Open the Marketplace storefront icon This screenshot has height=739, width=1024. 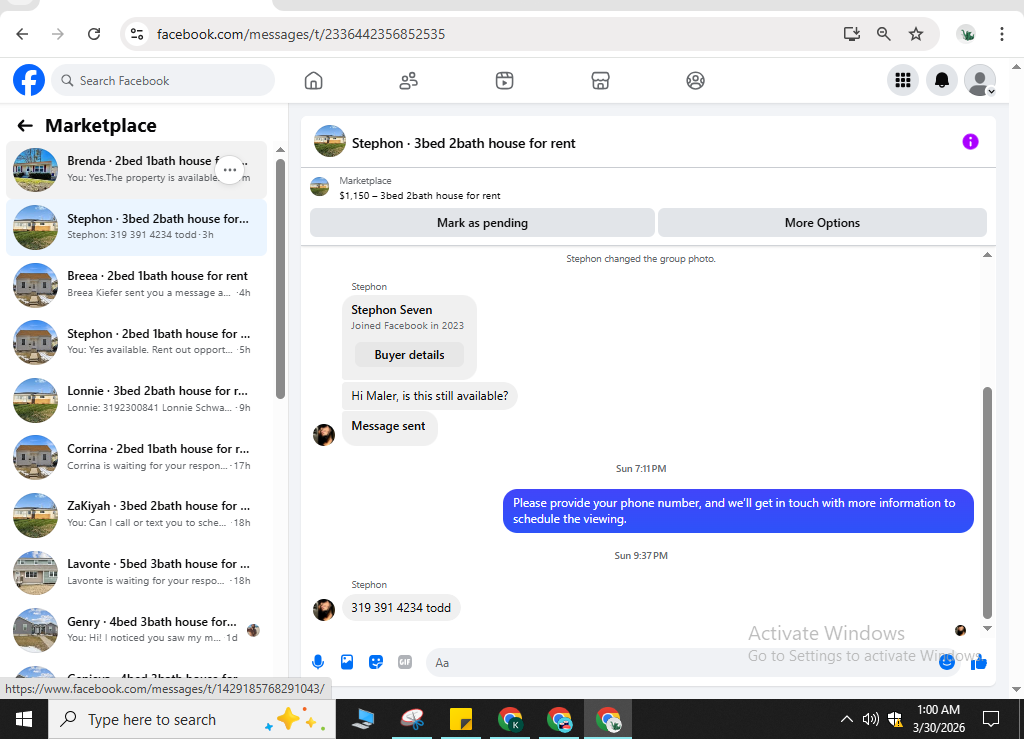pyautogui.click(x=600, y=81)
